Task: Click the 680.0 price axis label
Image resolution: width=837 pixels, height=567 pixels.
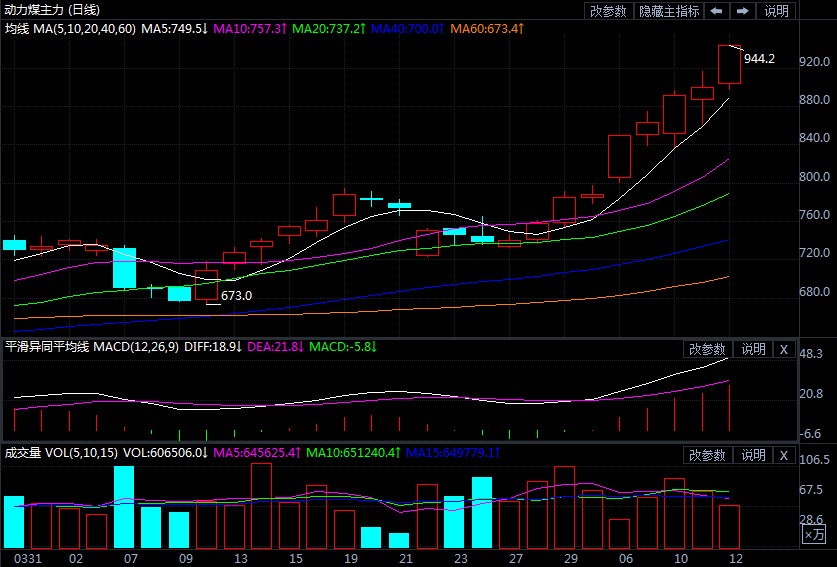Action: 815,292
